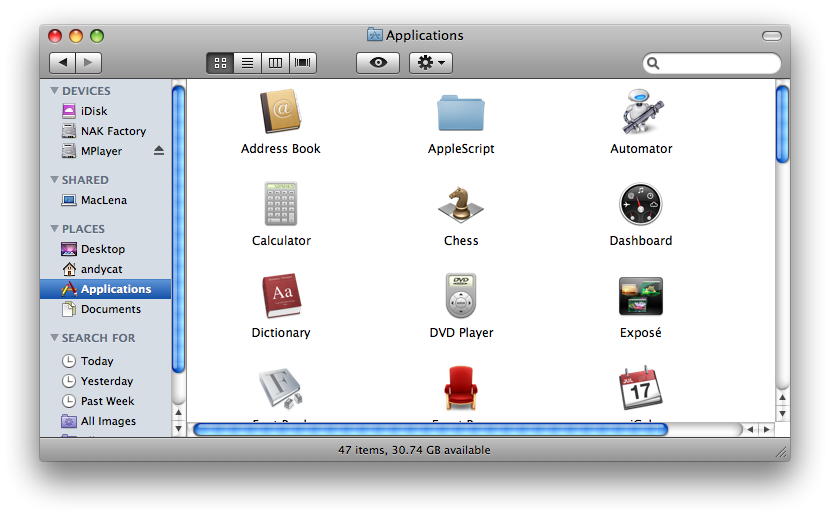Select the red chair Front Row icon
The height and width of the screenshot is (516, 830).
tap(461, 388)
